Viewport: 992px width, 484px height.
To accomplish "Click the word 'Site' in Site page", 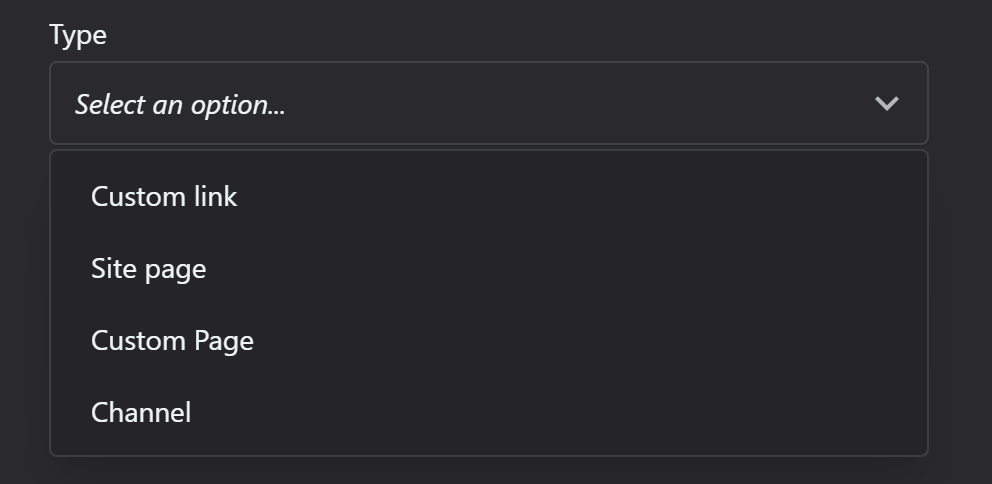I will (109, 269).
